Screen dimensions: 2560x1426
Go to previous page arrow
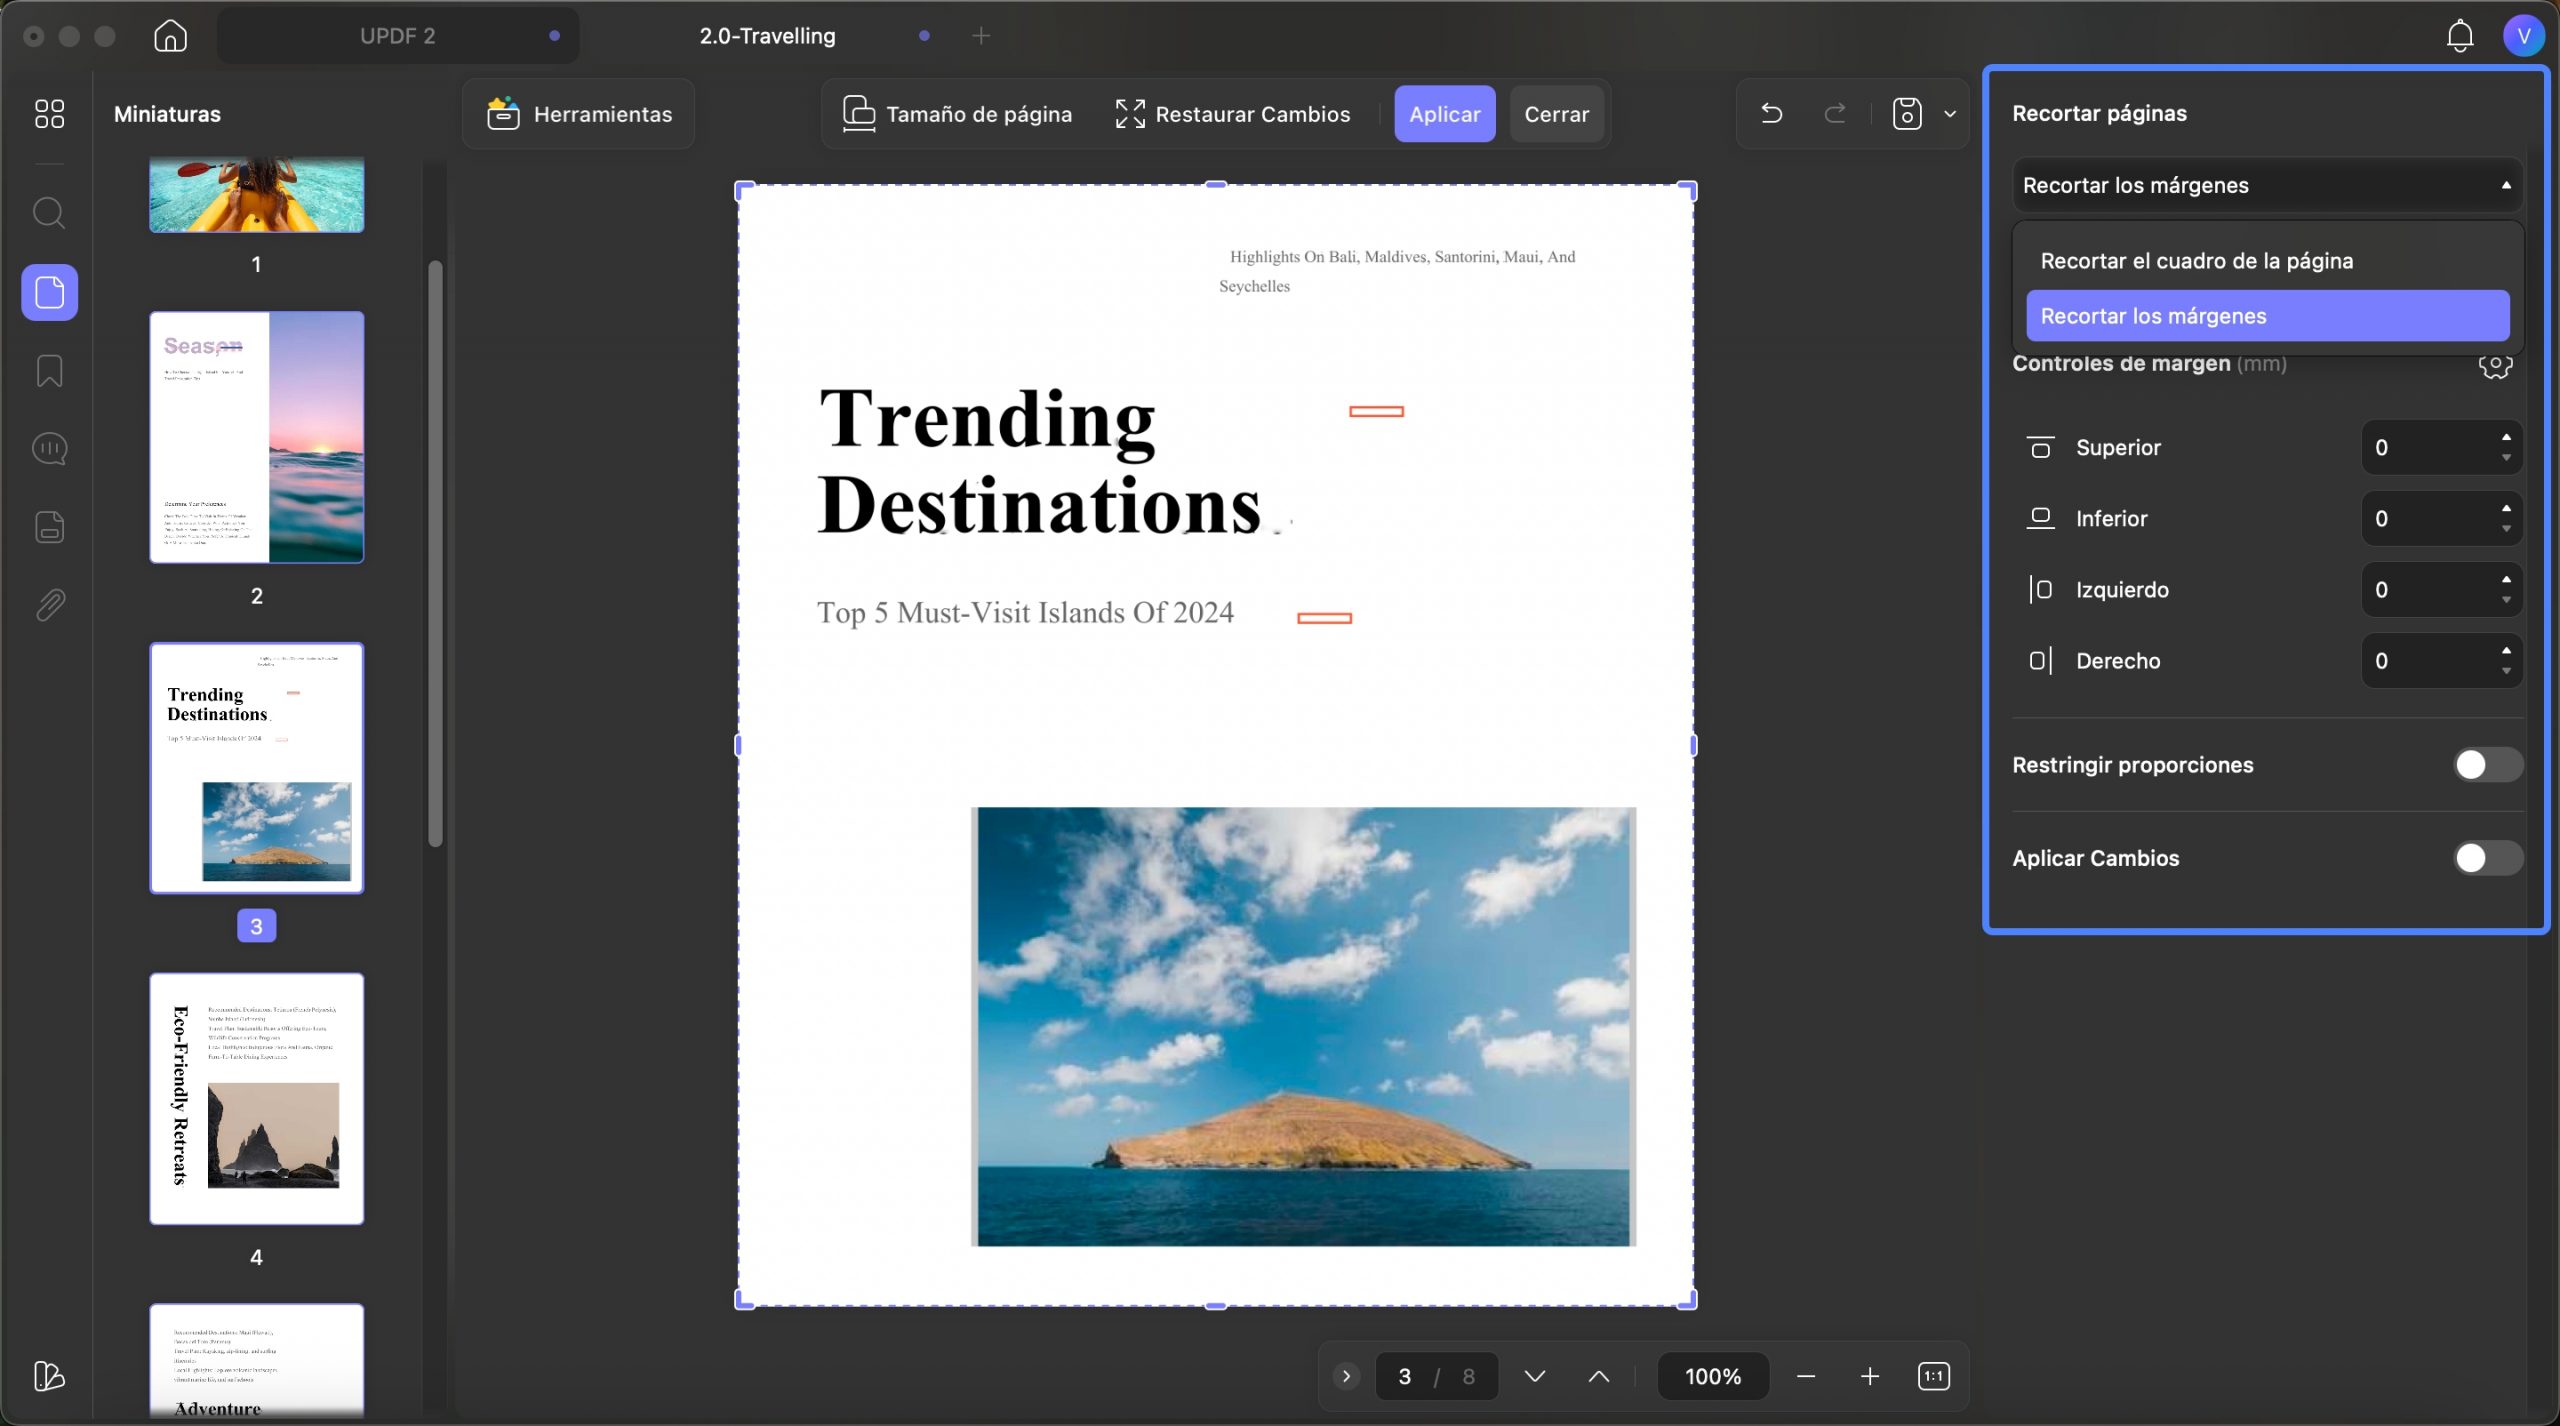pos(1599,1376)
